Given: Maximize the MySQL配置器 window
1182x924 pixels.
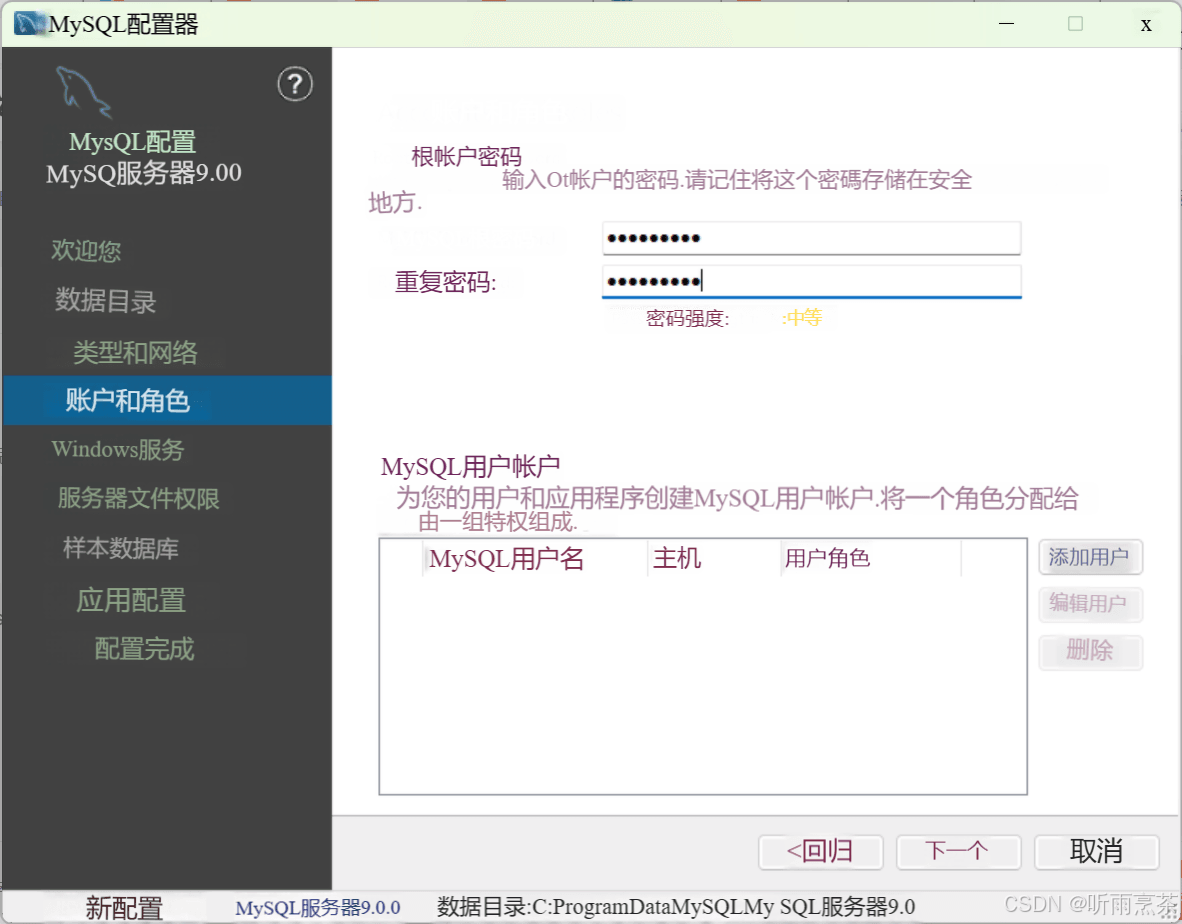Looking at the screenshot, I should tap(1076, 24).
